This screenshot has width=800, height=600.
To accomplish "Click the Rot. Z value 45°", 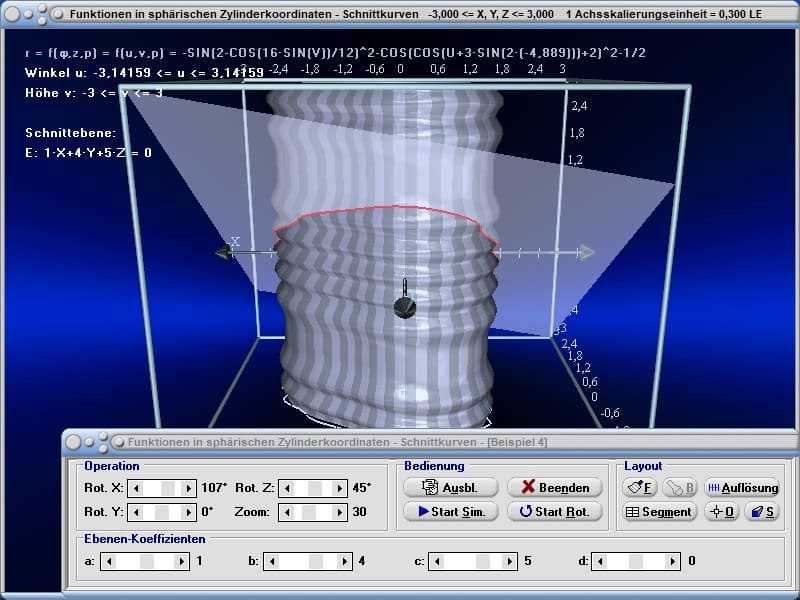I will [361, 488].
